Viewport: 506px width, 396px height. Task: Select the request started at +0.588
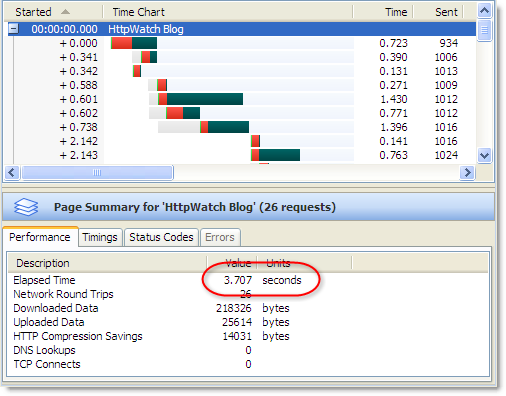[242, 85]
